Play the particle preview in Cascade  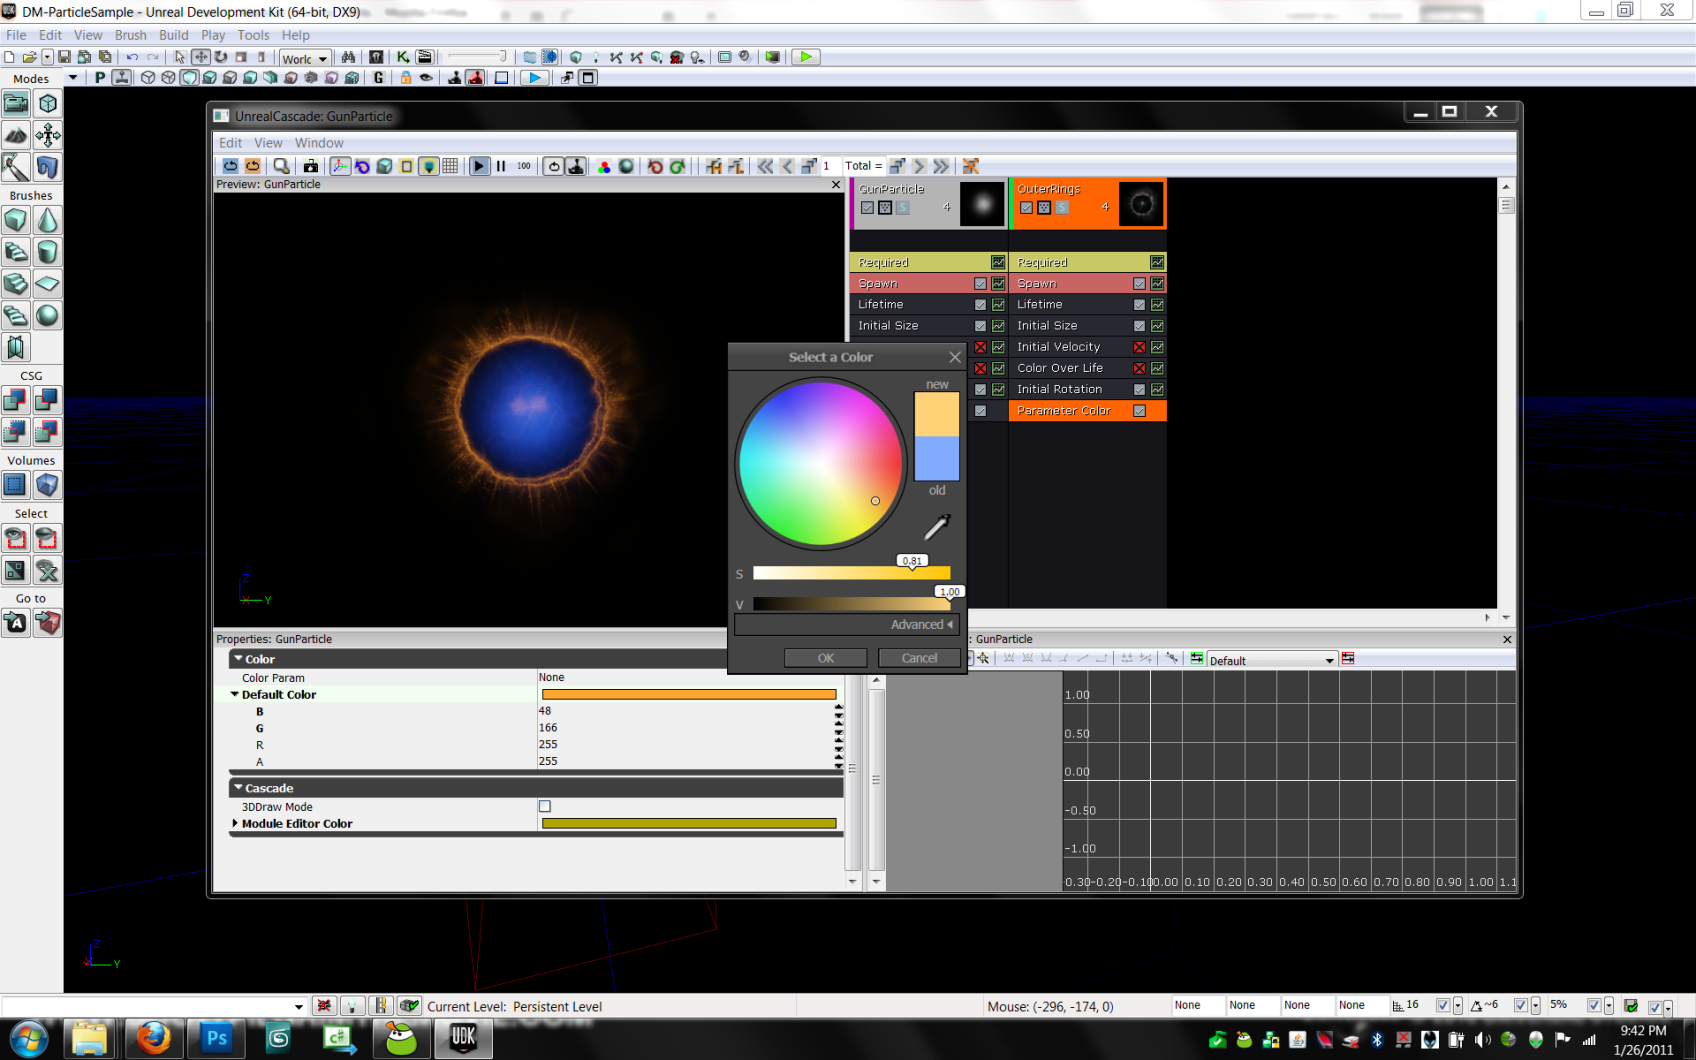coord(479,166)
